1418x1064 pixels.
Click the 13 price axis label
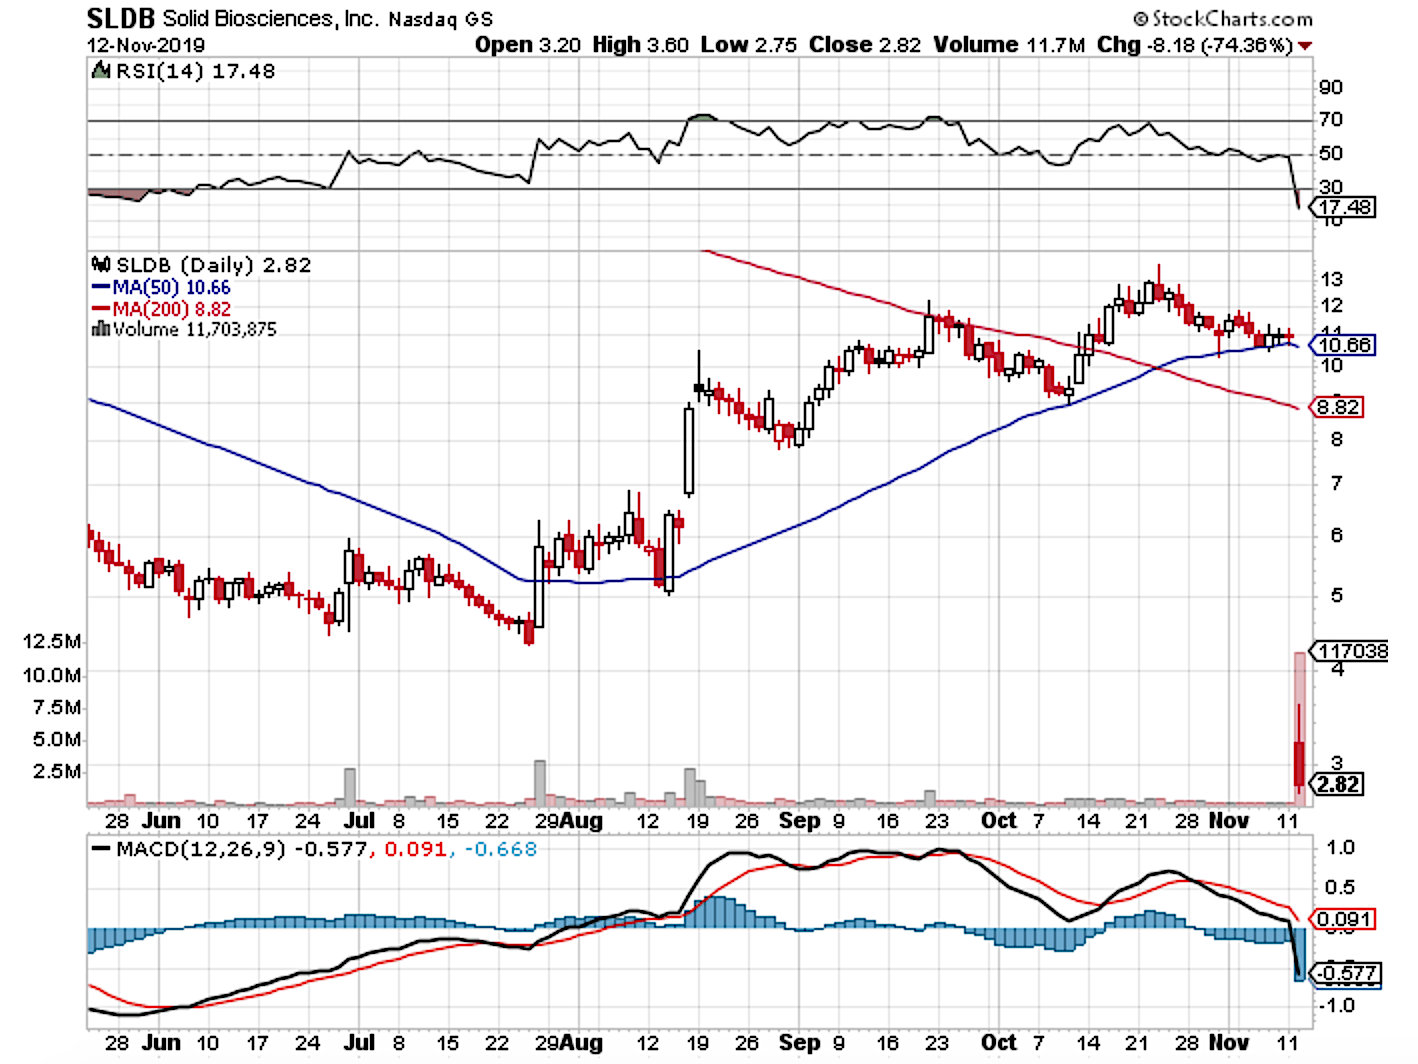1331,280
